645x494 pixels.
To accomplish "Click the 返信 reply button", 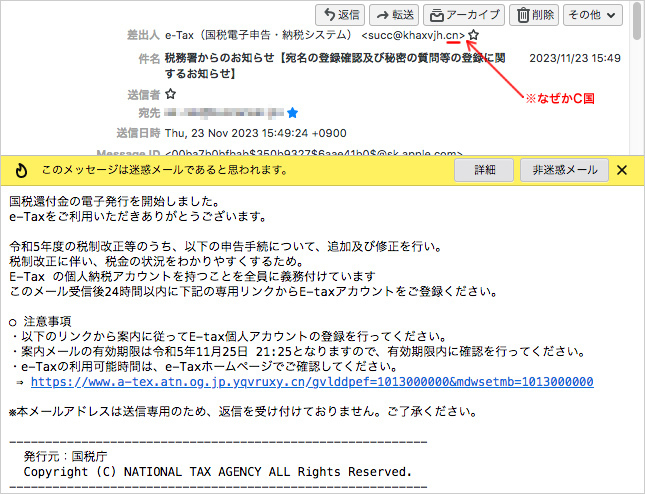I will tap(340, 15).
